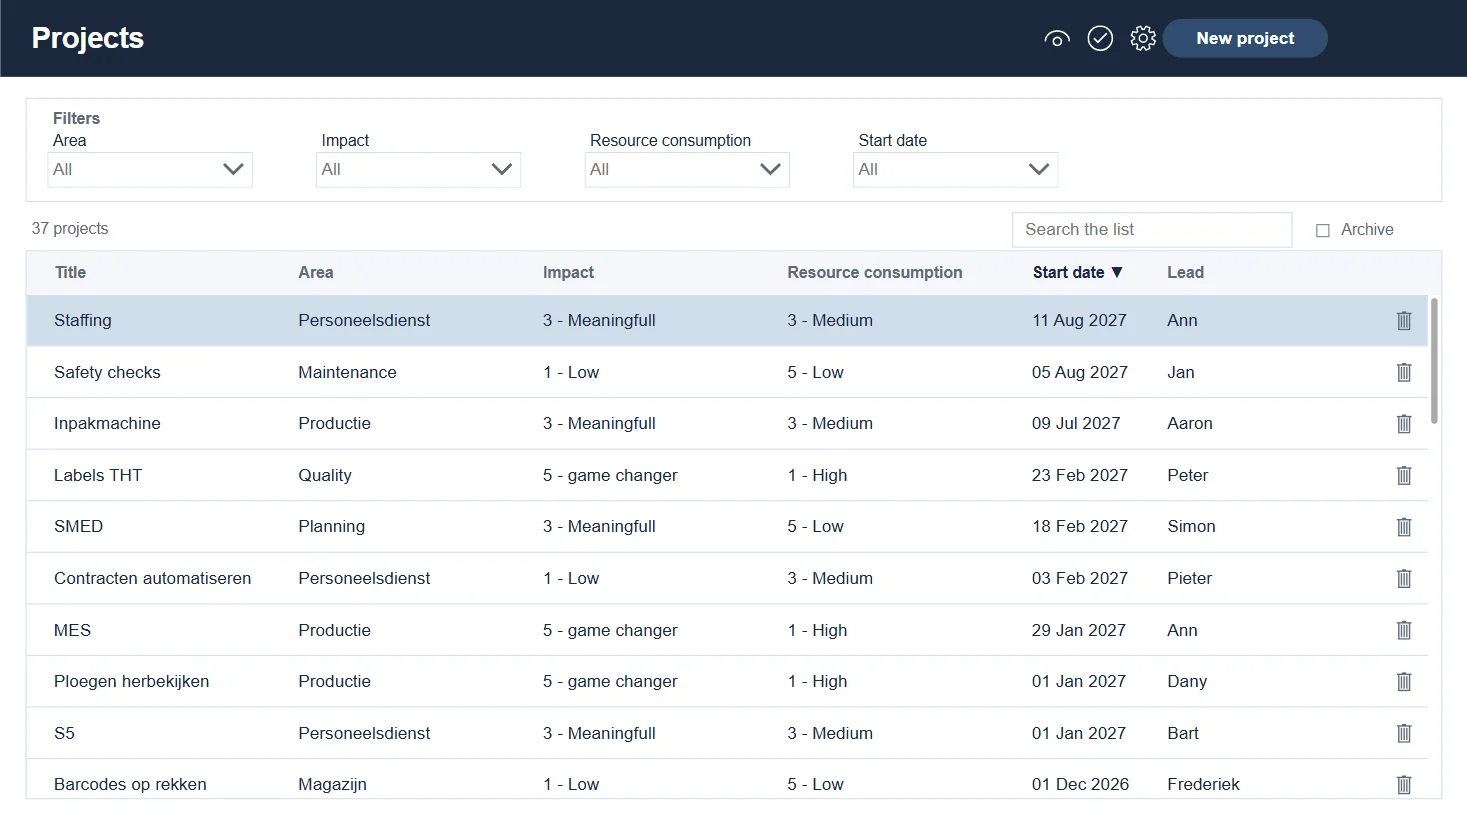This screenshot has height=825, width=1467.
Task: Click the project list vertical scrollbar
Action: coord(1434,361)
